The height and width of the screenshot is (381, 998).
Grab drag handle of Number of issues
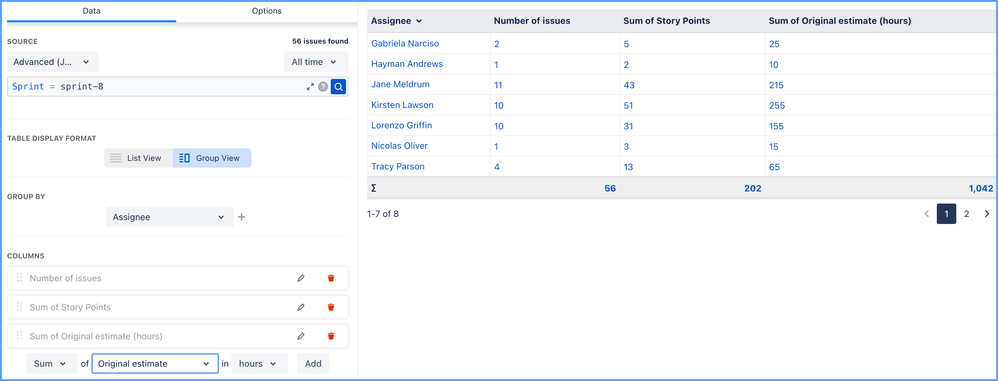point(19,278)
